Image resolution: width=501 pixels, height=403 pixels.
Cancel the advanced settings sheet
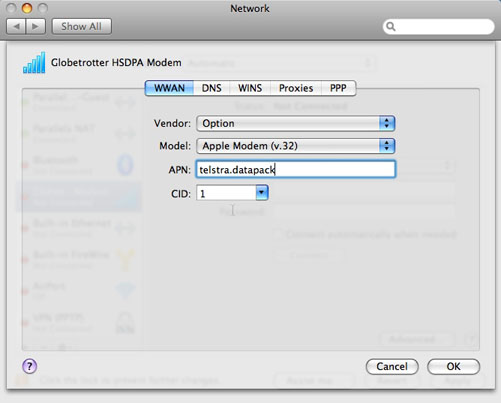pyautogui.click(x=392, y=367)
